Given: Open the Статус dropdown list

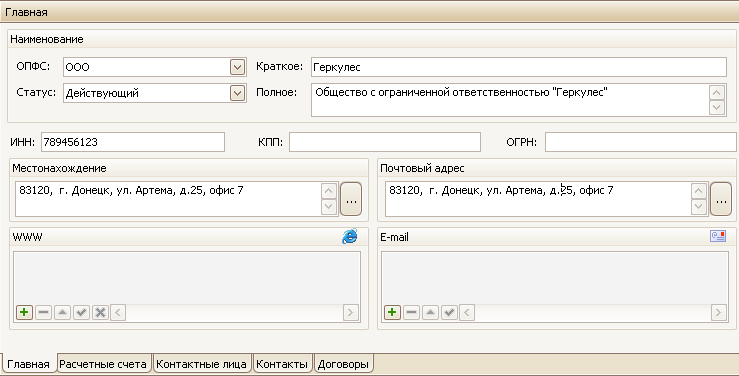Looking at the screenshot, I should (238, 93).
